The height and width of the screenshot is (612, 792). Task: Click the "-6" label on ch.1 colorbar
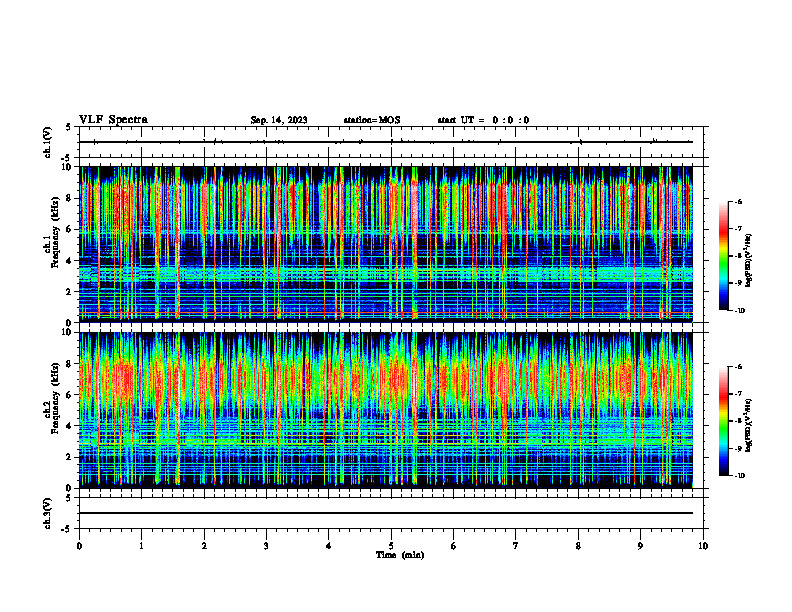738,201
